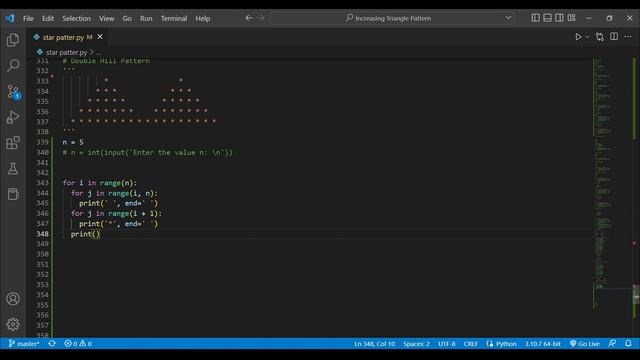Click the Synchronize Changes icon
640x360 pixels.
[52, 344]
